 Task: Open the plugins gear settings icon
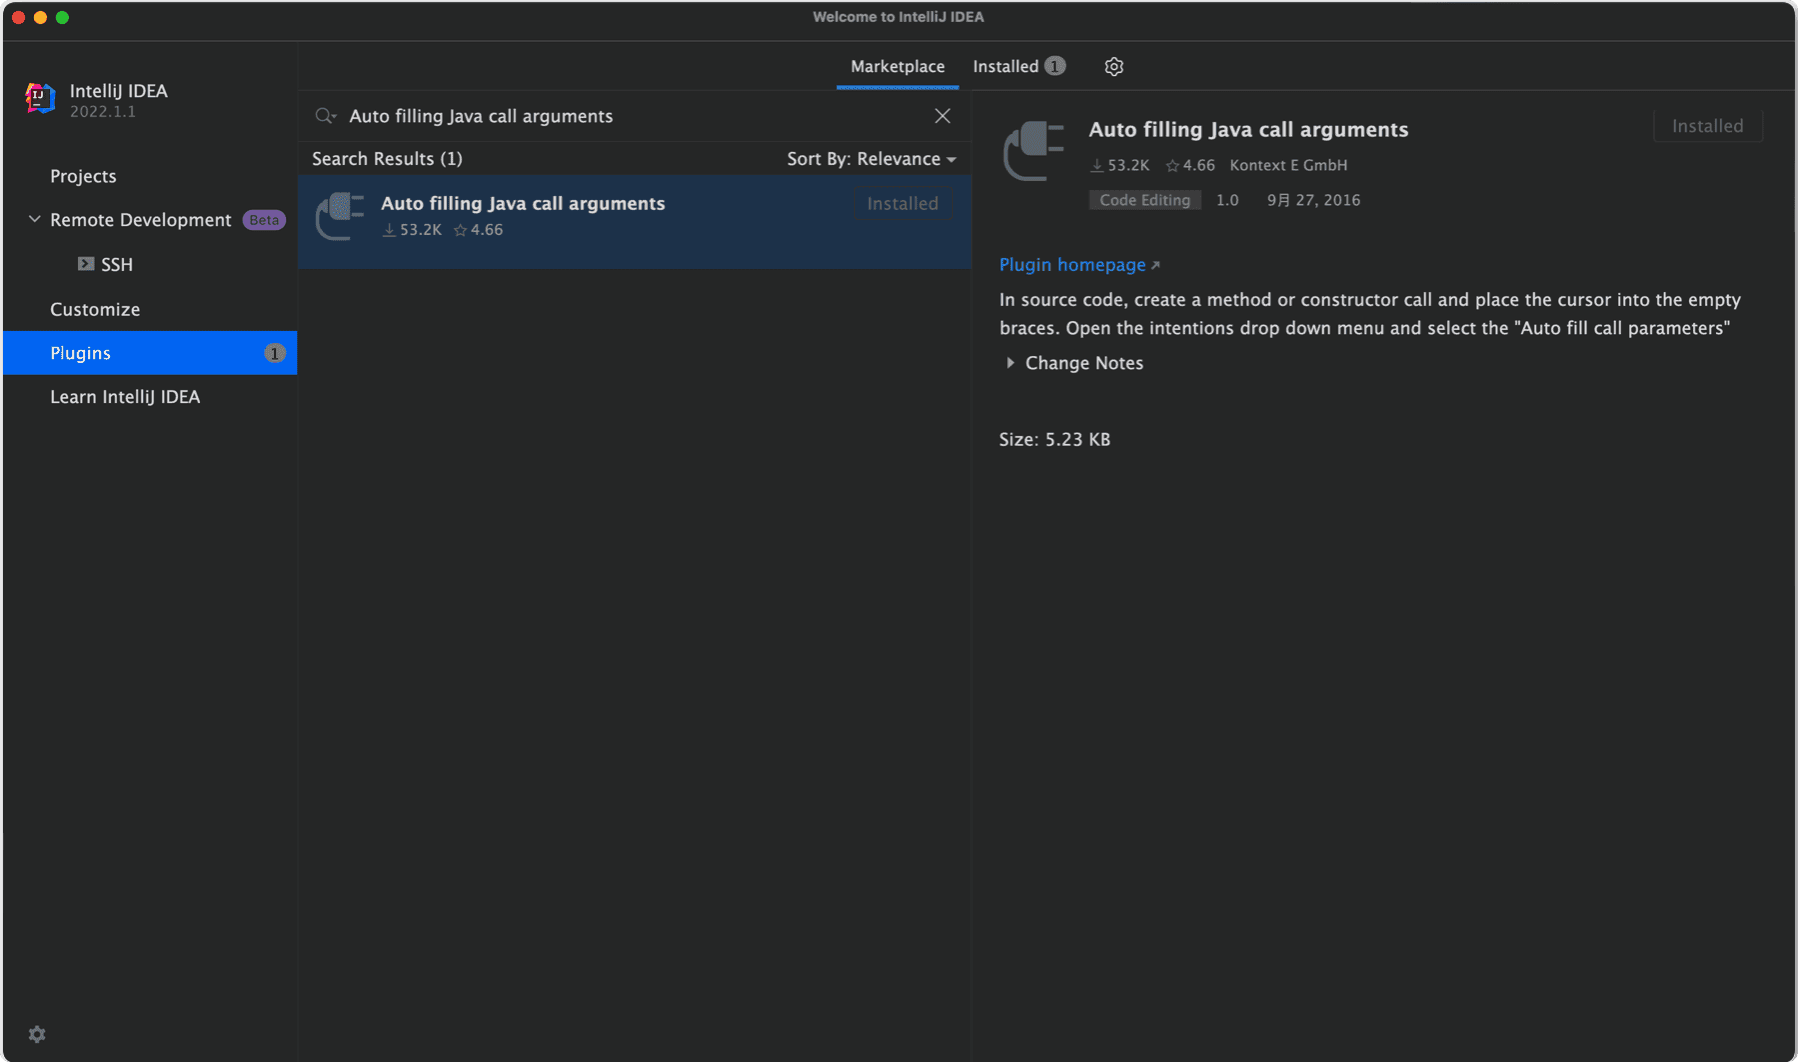pyautogui.click(x=1114, y=66)
